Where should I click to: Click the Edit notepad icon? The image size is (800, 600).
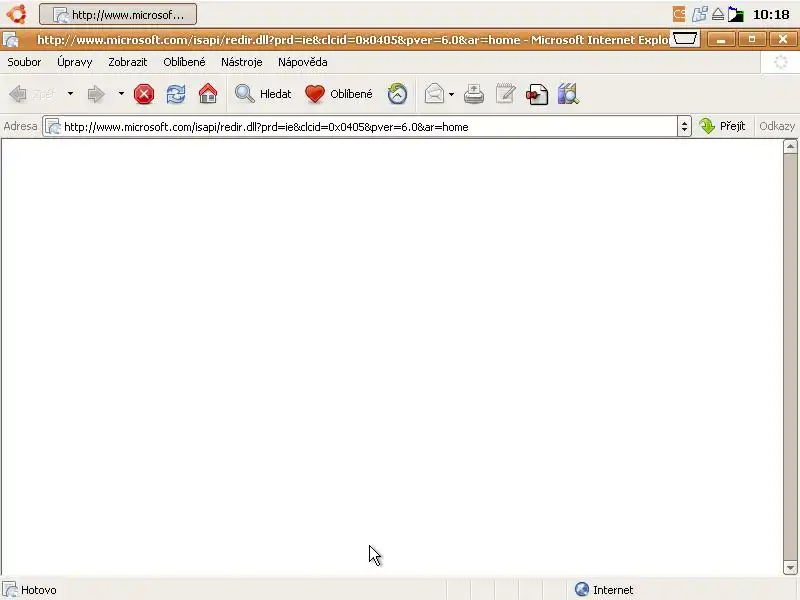point(506,94)
